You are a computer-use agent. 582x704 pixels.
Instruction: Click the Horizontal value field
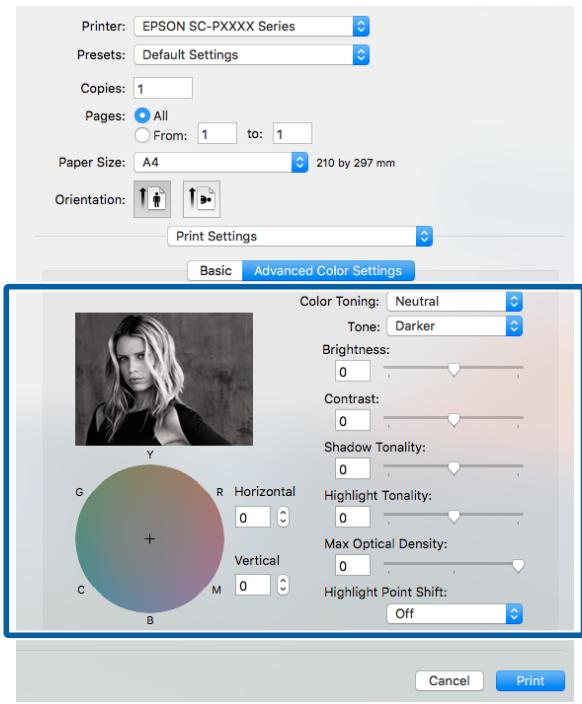pyautogui.click(x=253, y=518)
